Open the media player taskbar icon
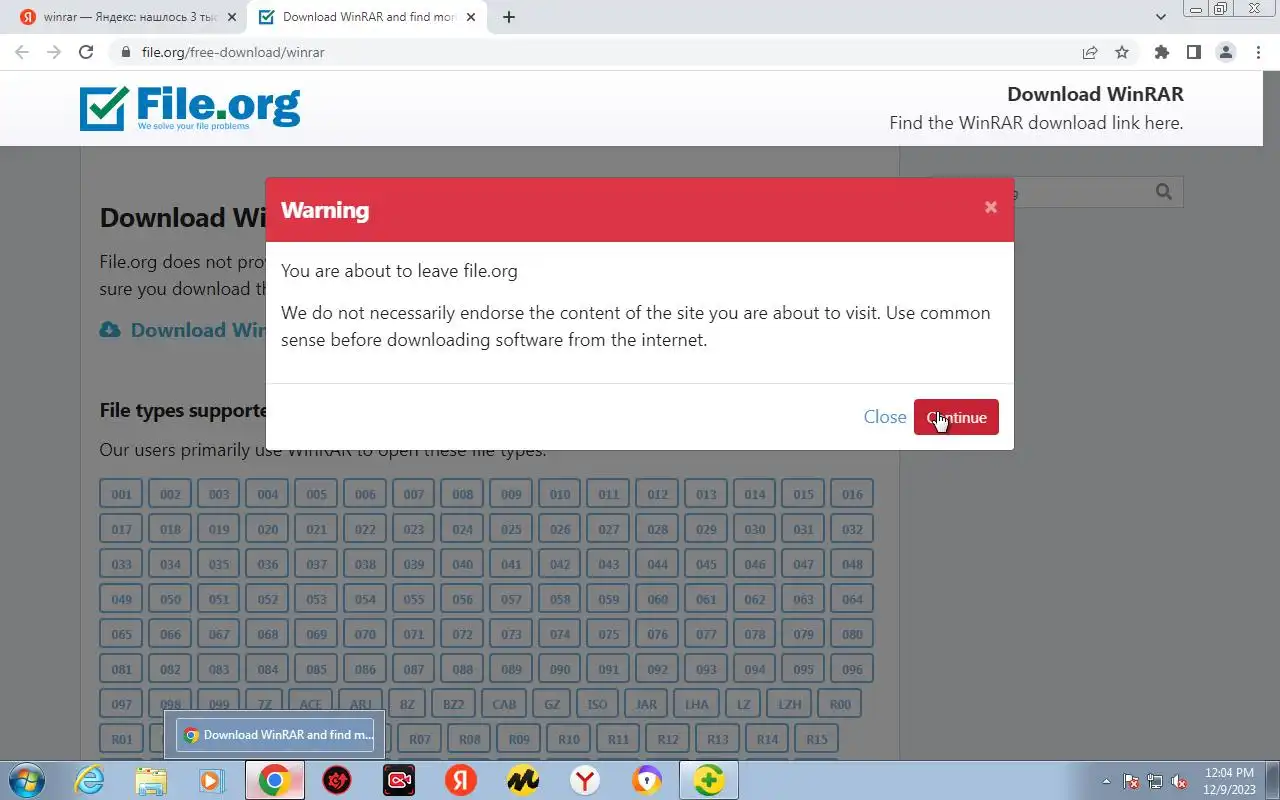 [212, 780]
